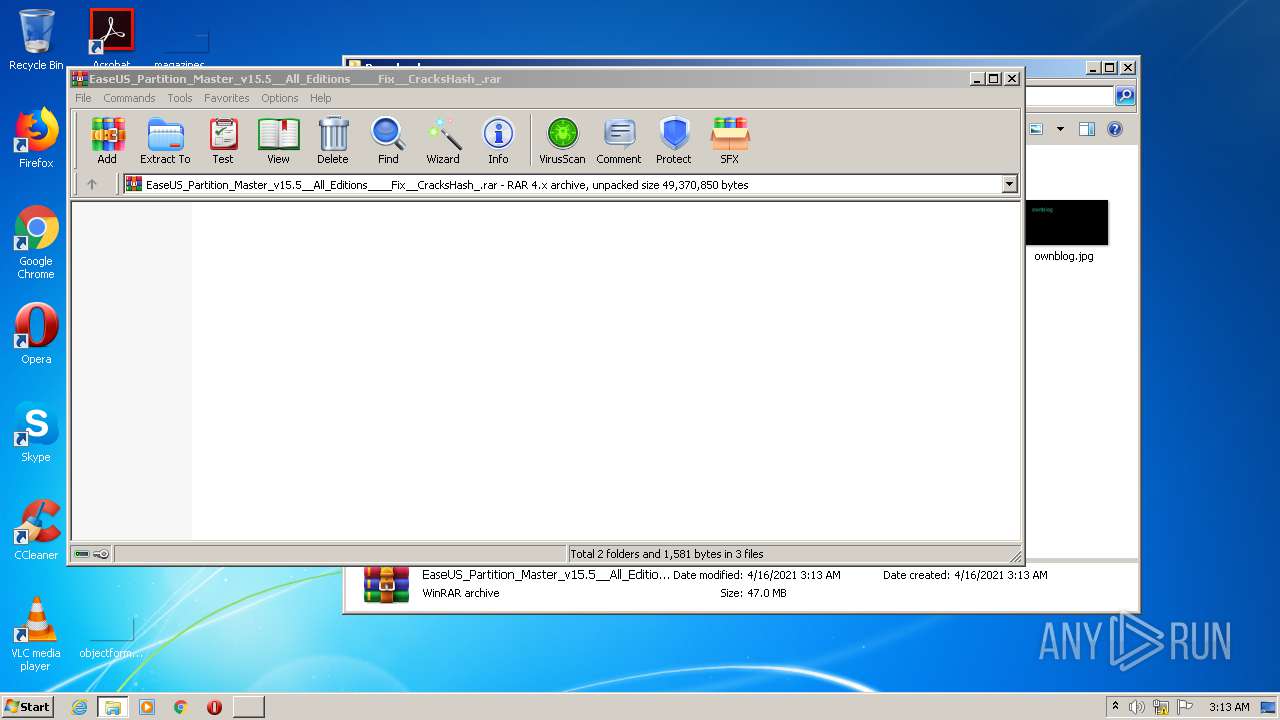Open archive Info icon
The image size is (1280, 720).
coord(498,140)
